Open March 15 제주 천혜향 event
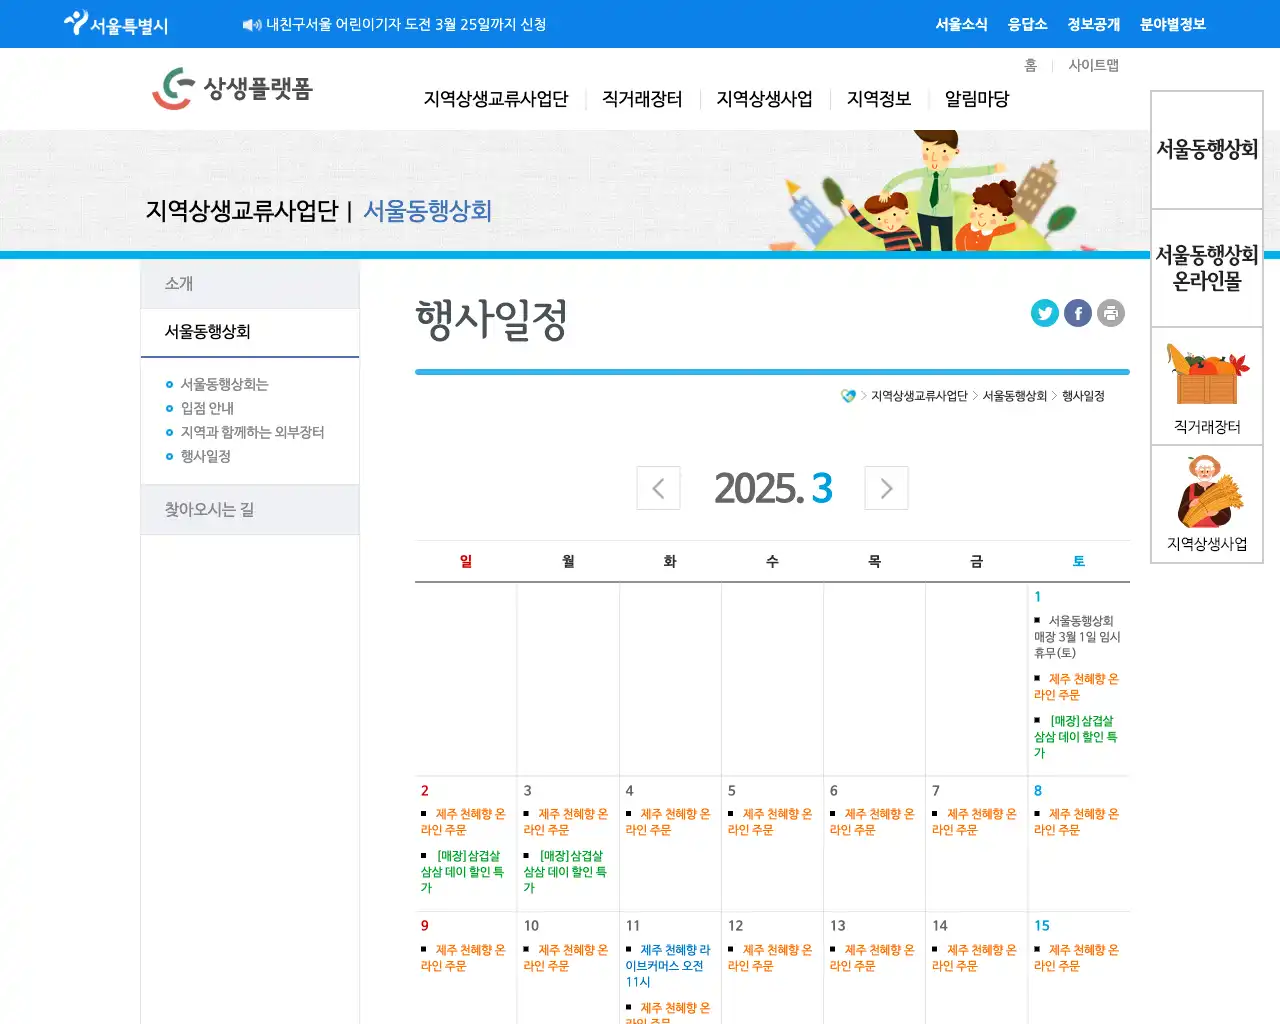 pyautogui.click(x=1077, y=958)
